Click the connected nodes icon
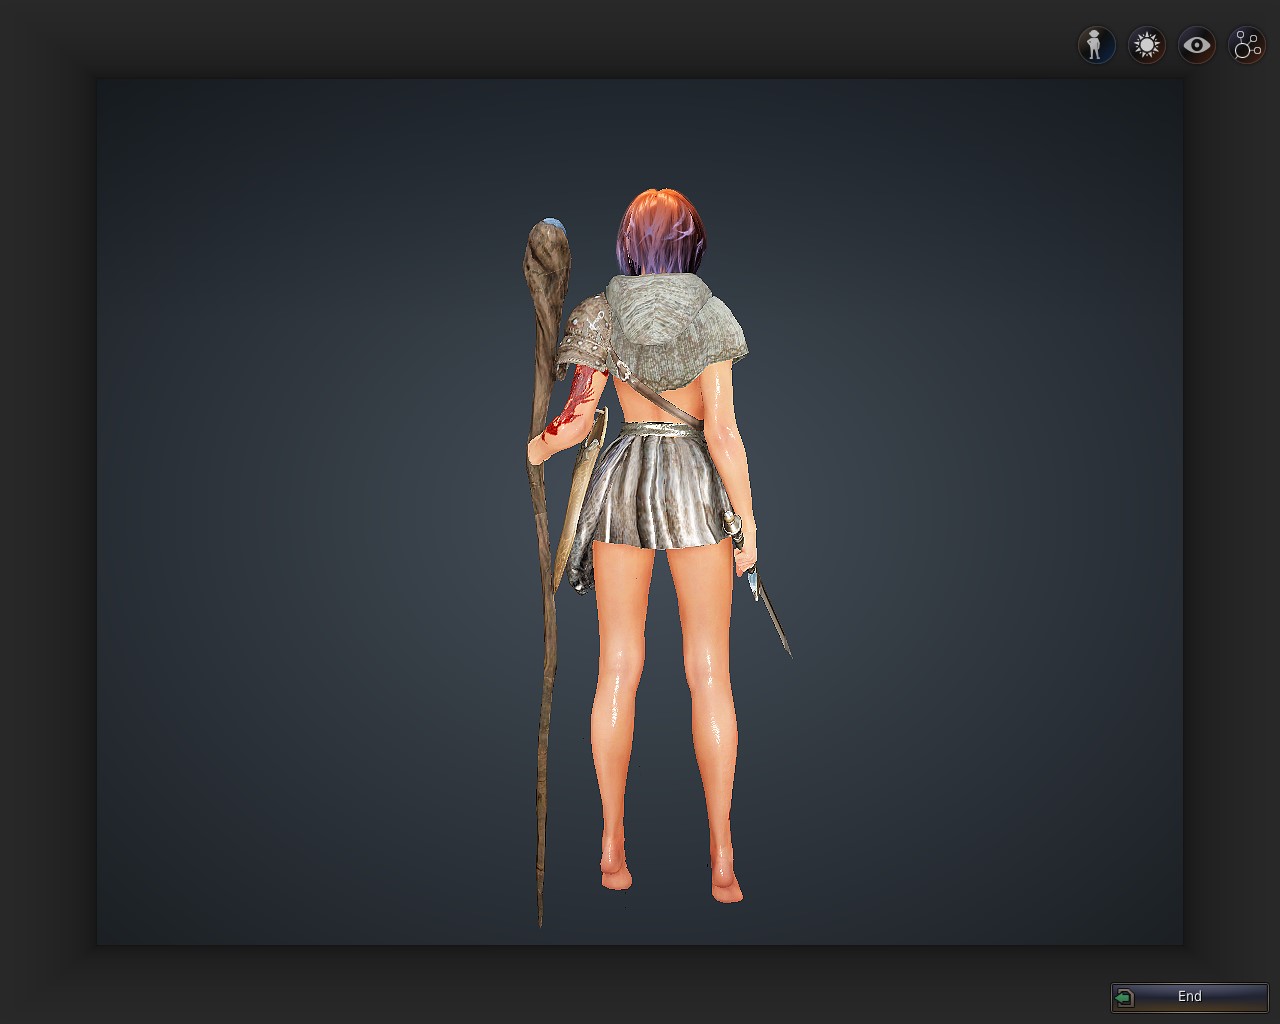The image size is (1280, 1024). pos(1247,45)
